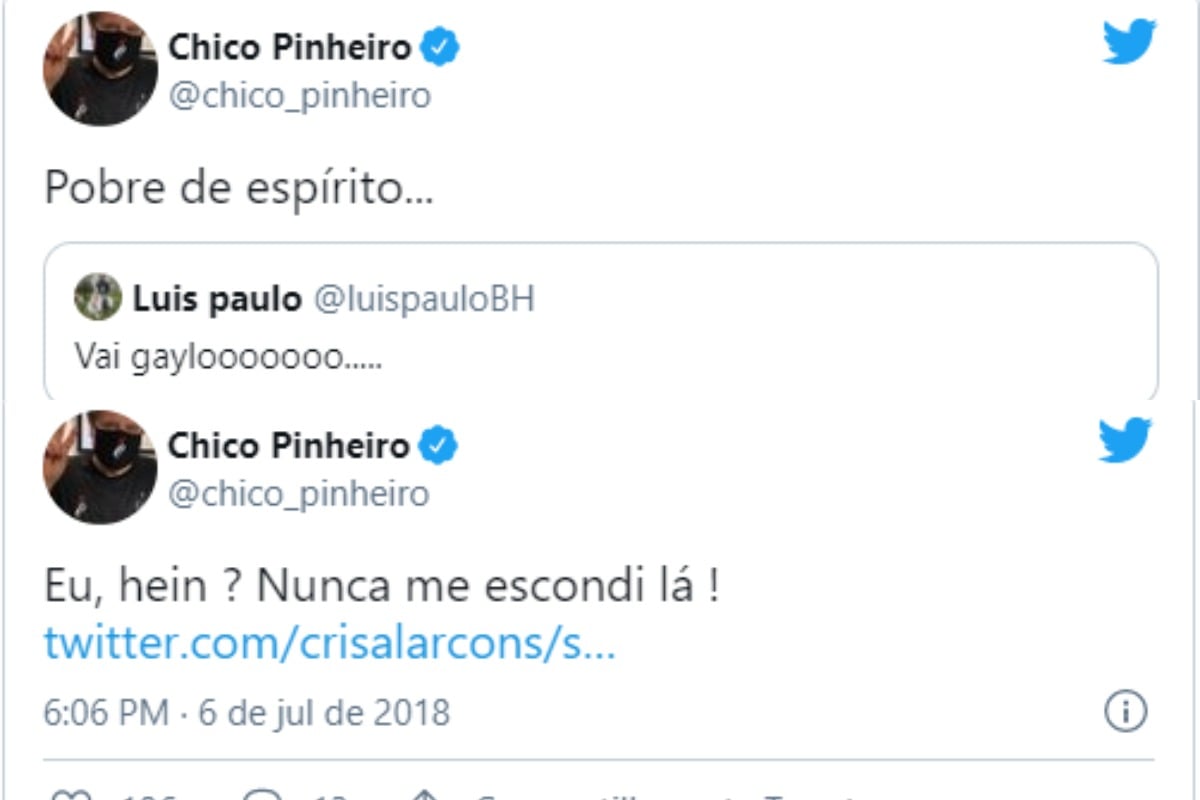Open the tweet info icon beside the date
This screenshot has height=800, width=1200.
[1125, 712]
